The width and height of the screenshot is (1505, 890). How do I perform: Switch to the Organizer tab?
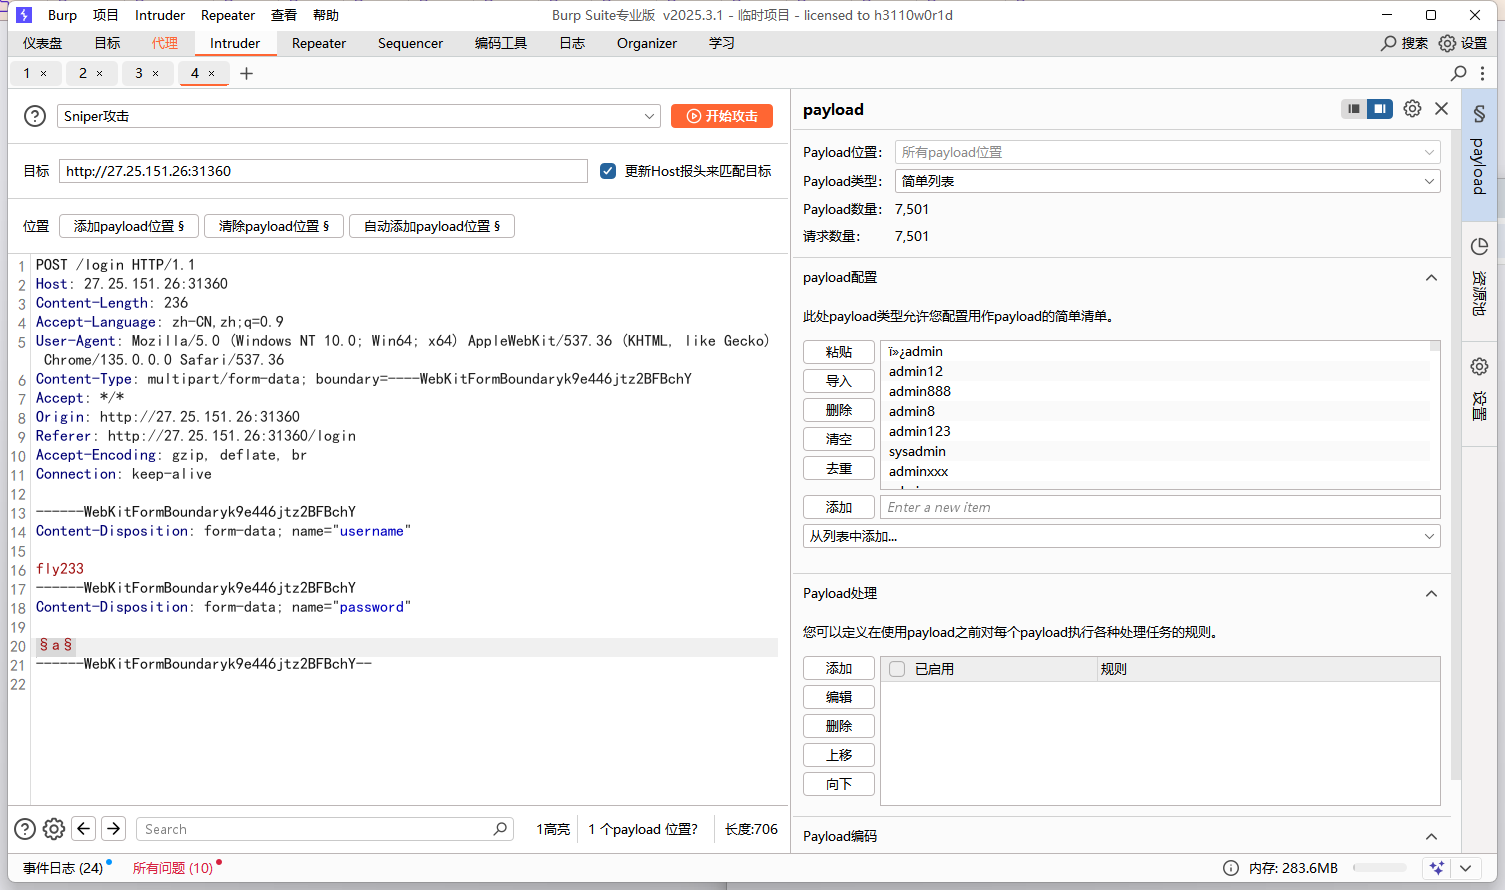(647, 43)
